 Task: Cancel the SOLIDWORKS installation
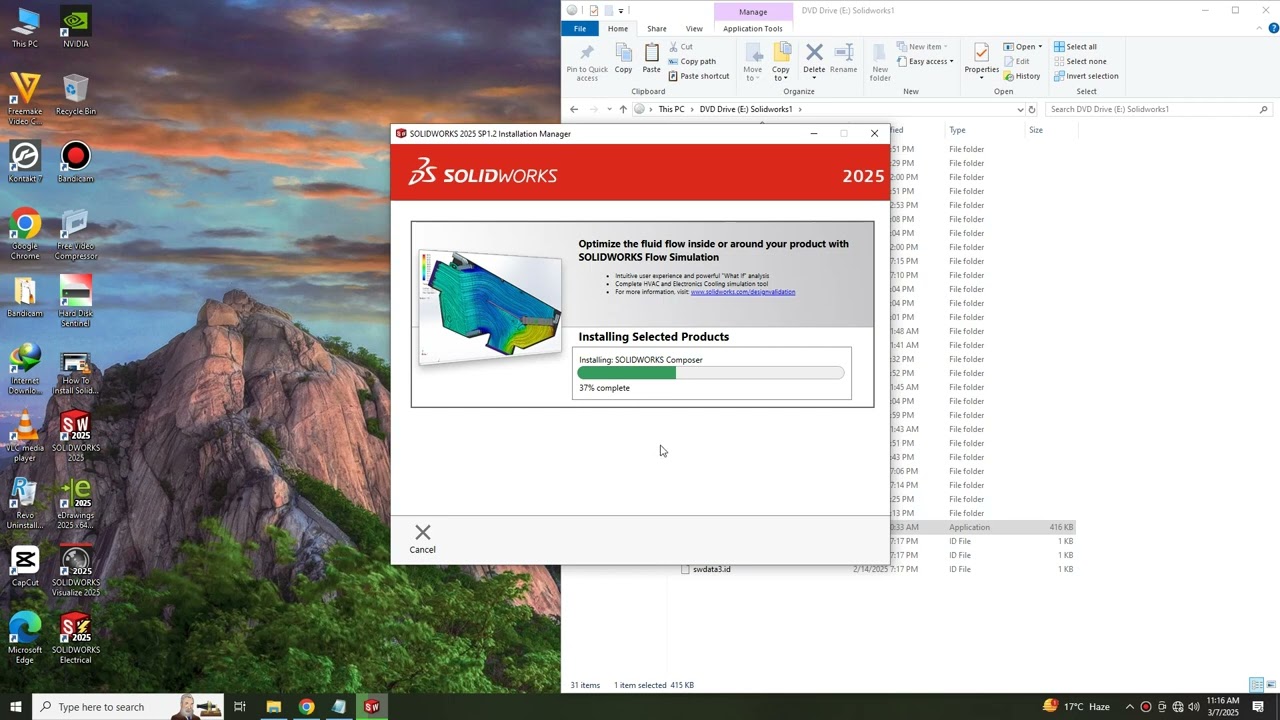[422, 538]
